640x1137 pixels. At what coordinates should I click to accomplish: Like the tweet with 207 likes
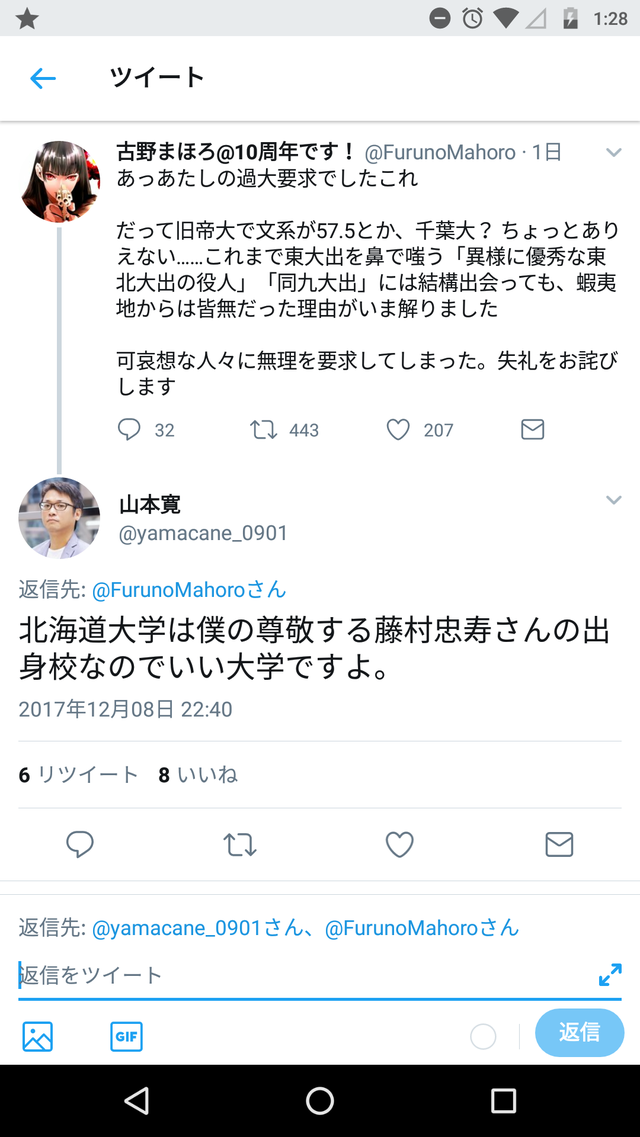pos(398,430)
